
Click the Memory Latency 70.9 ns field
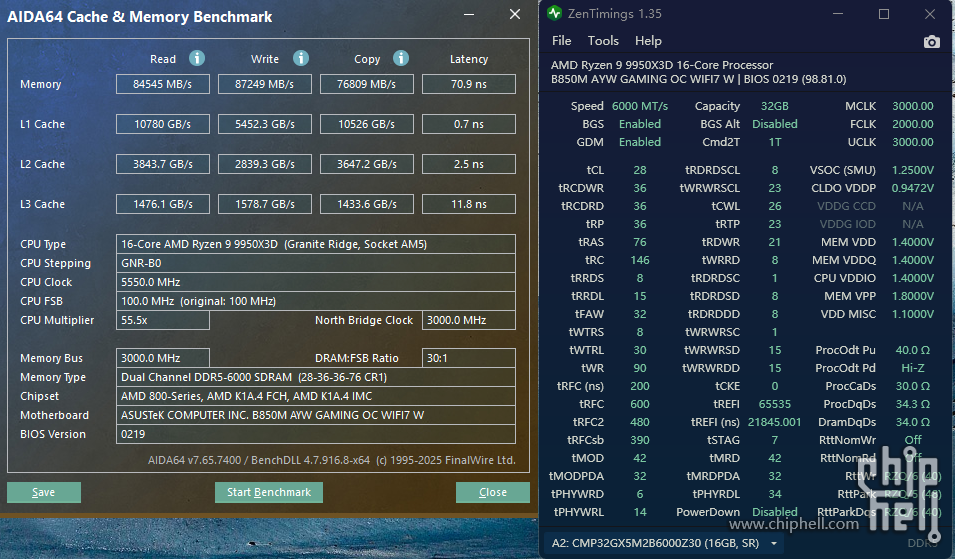pyautogui.click(x=468, y=84)
